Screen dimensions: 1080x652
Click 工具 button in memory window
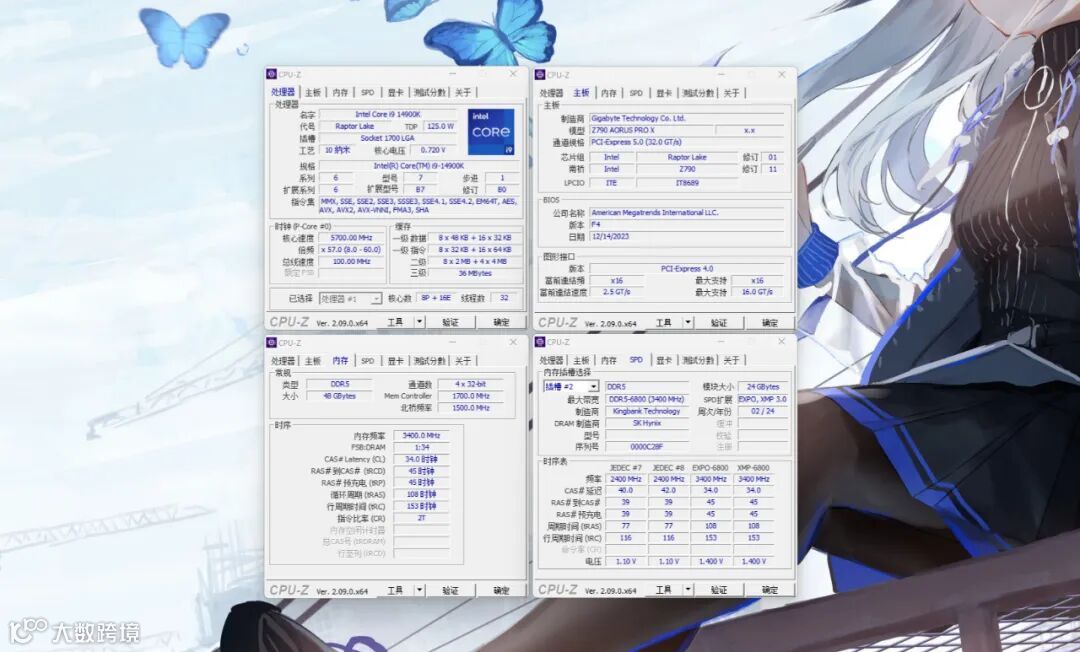[x=395, y=590]
